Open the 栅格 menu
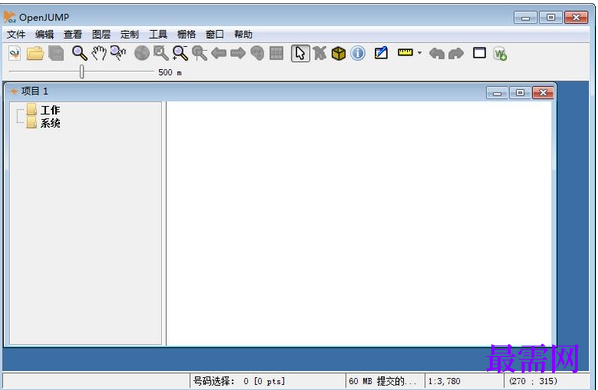 pos(186,35)
